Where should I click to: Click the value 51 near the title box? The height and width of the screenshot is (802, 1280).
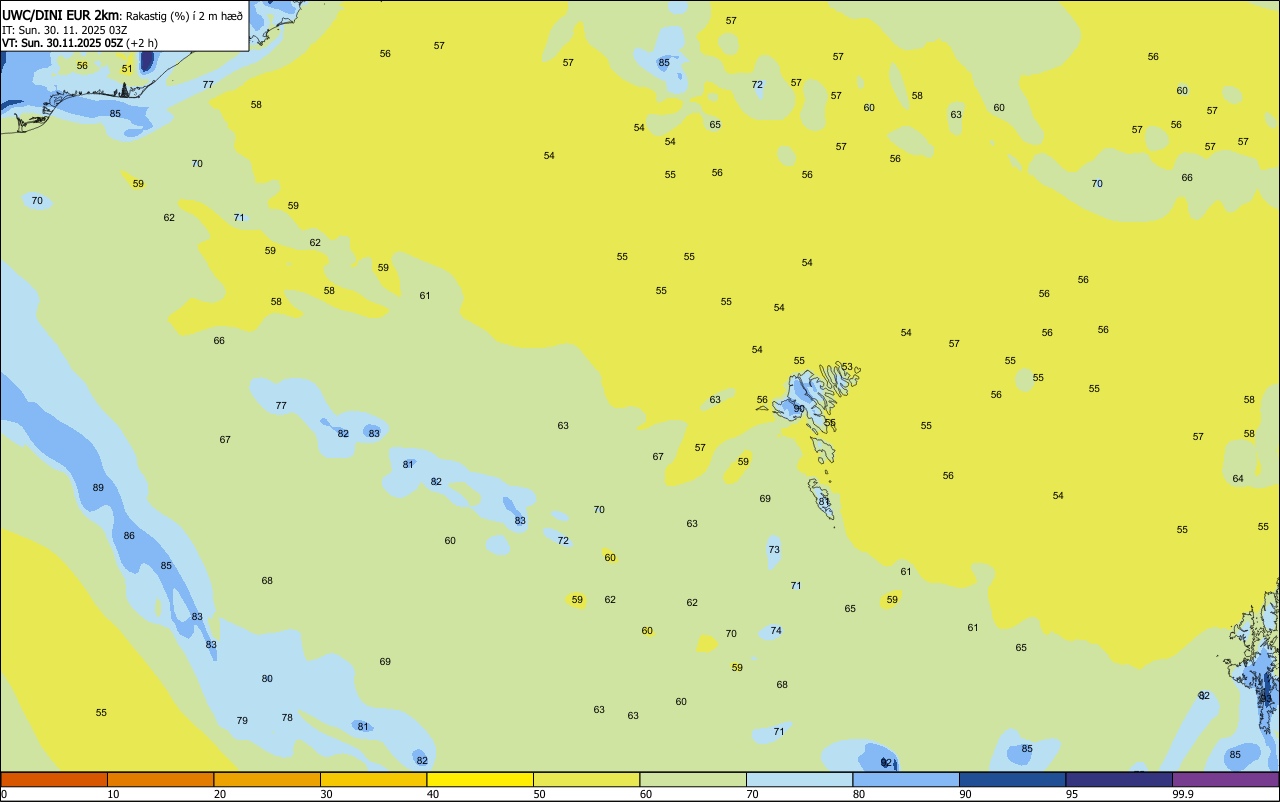[x=127, y=69]
